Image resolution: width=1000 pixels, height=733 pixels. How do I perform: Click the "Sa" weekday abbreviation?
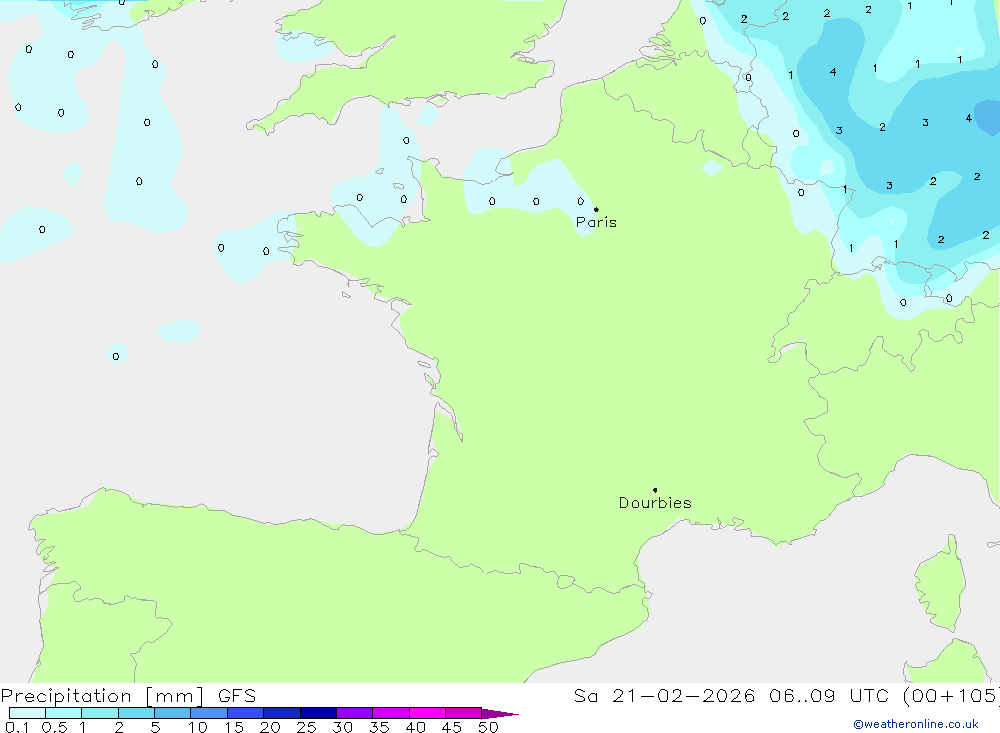pyautogui.click(x=585, y=696)
